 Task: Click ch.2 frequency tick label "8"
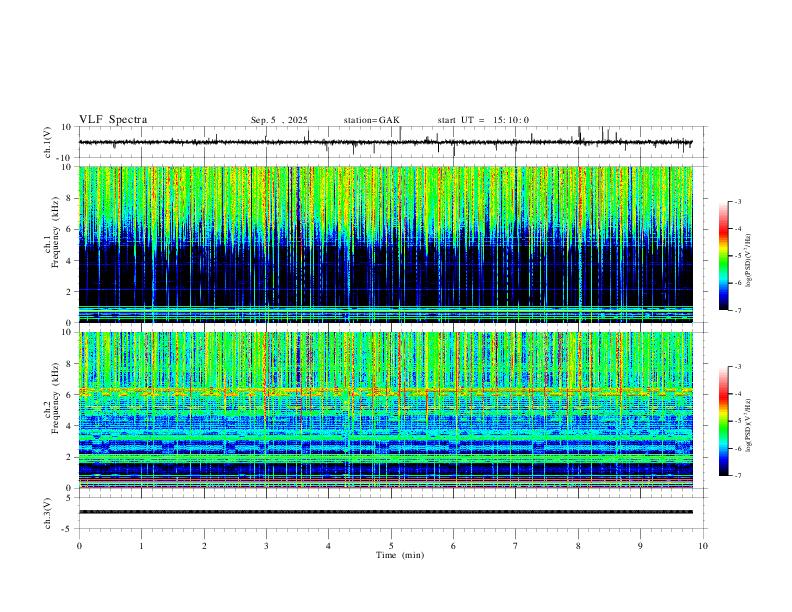70,364
